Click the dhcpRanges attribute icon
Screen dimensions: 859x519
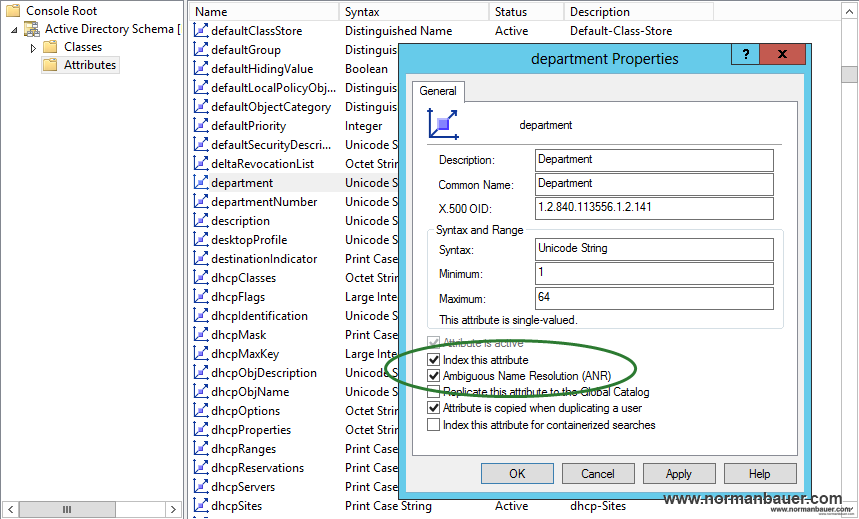[x=201, y=448]
